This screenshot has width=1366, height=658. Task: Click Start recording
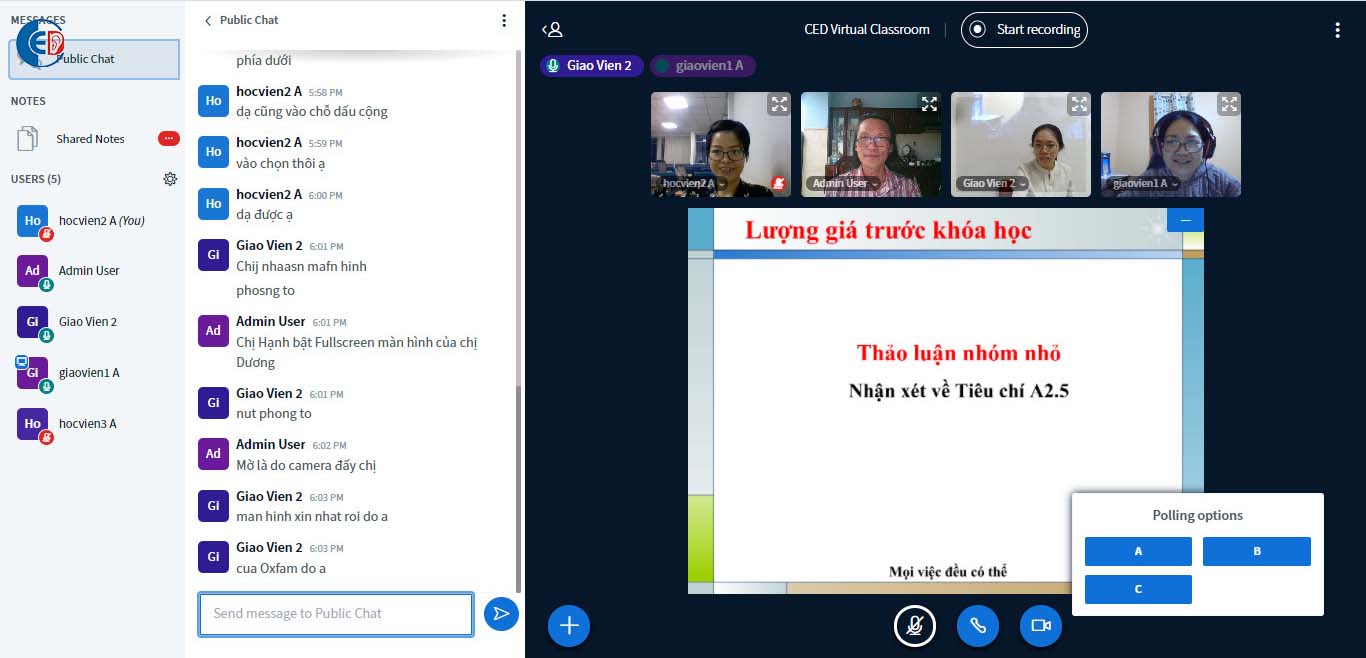point(1024,30)
